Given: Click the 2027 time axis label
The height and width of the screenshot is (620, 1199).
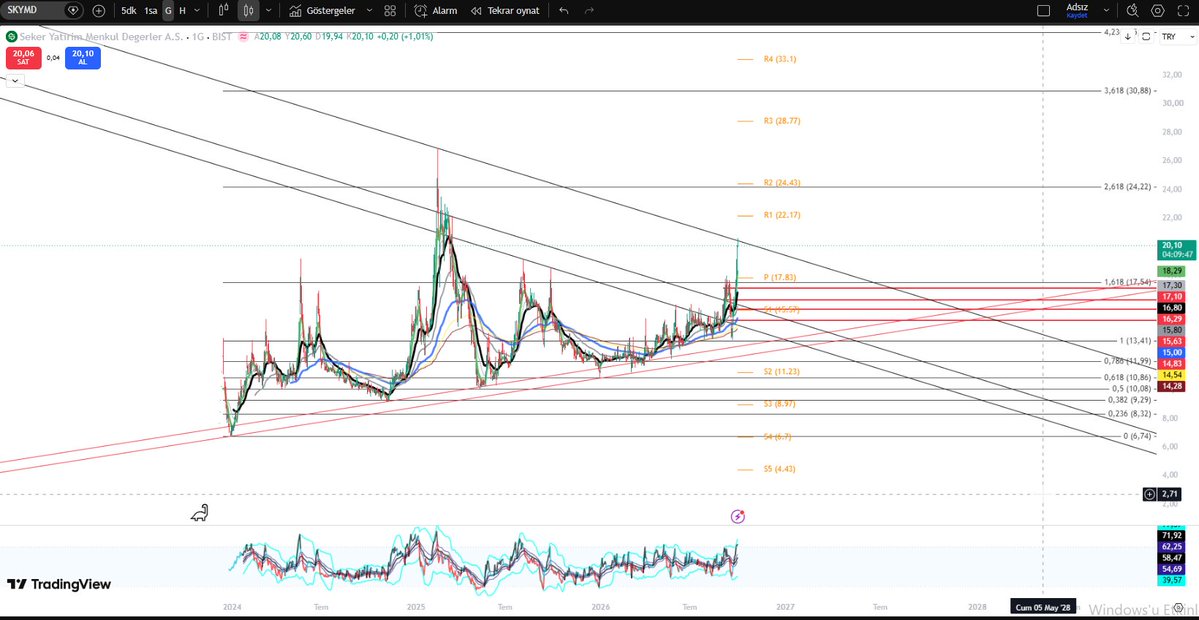Looking at the screenshot, I should coord(785,607).
